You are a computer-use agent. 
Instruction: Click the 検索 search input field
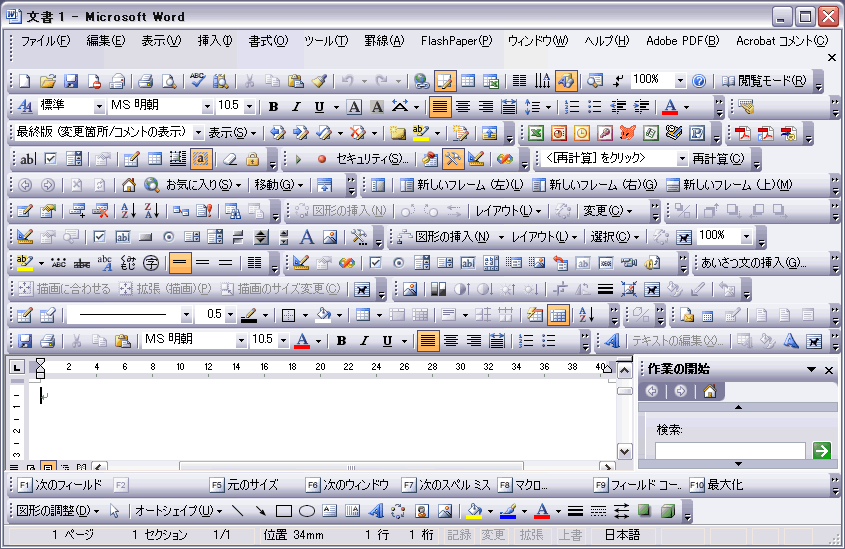[730, 450]
